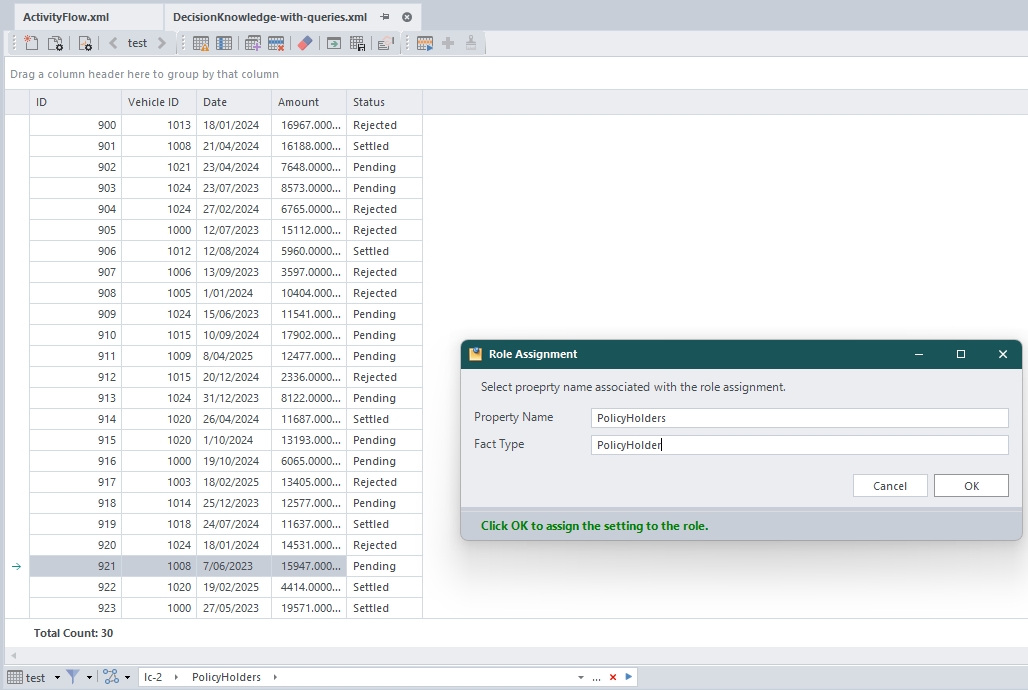Click the add table row plus icon
The width and height of the screenshot is (1028, 690).
tap(252, 43)
